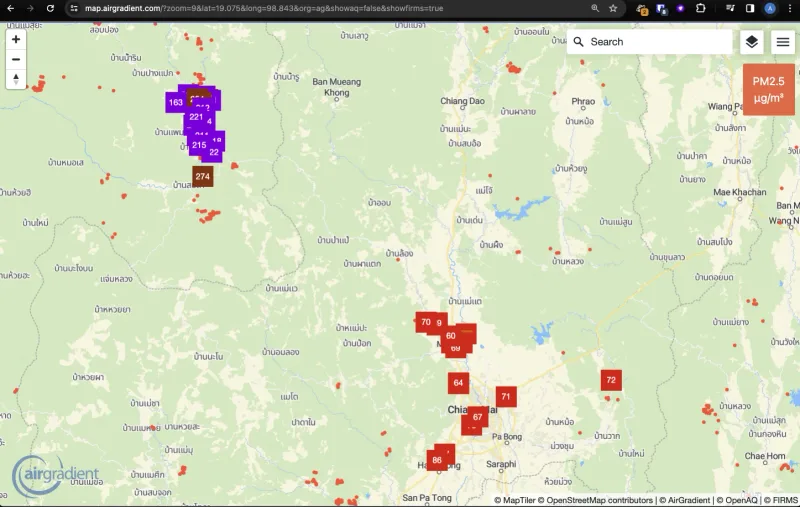
Task: Select the red sensor marker reading 64
Action: (458, 383)
